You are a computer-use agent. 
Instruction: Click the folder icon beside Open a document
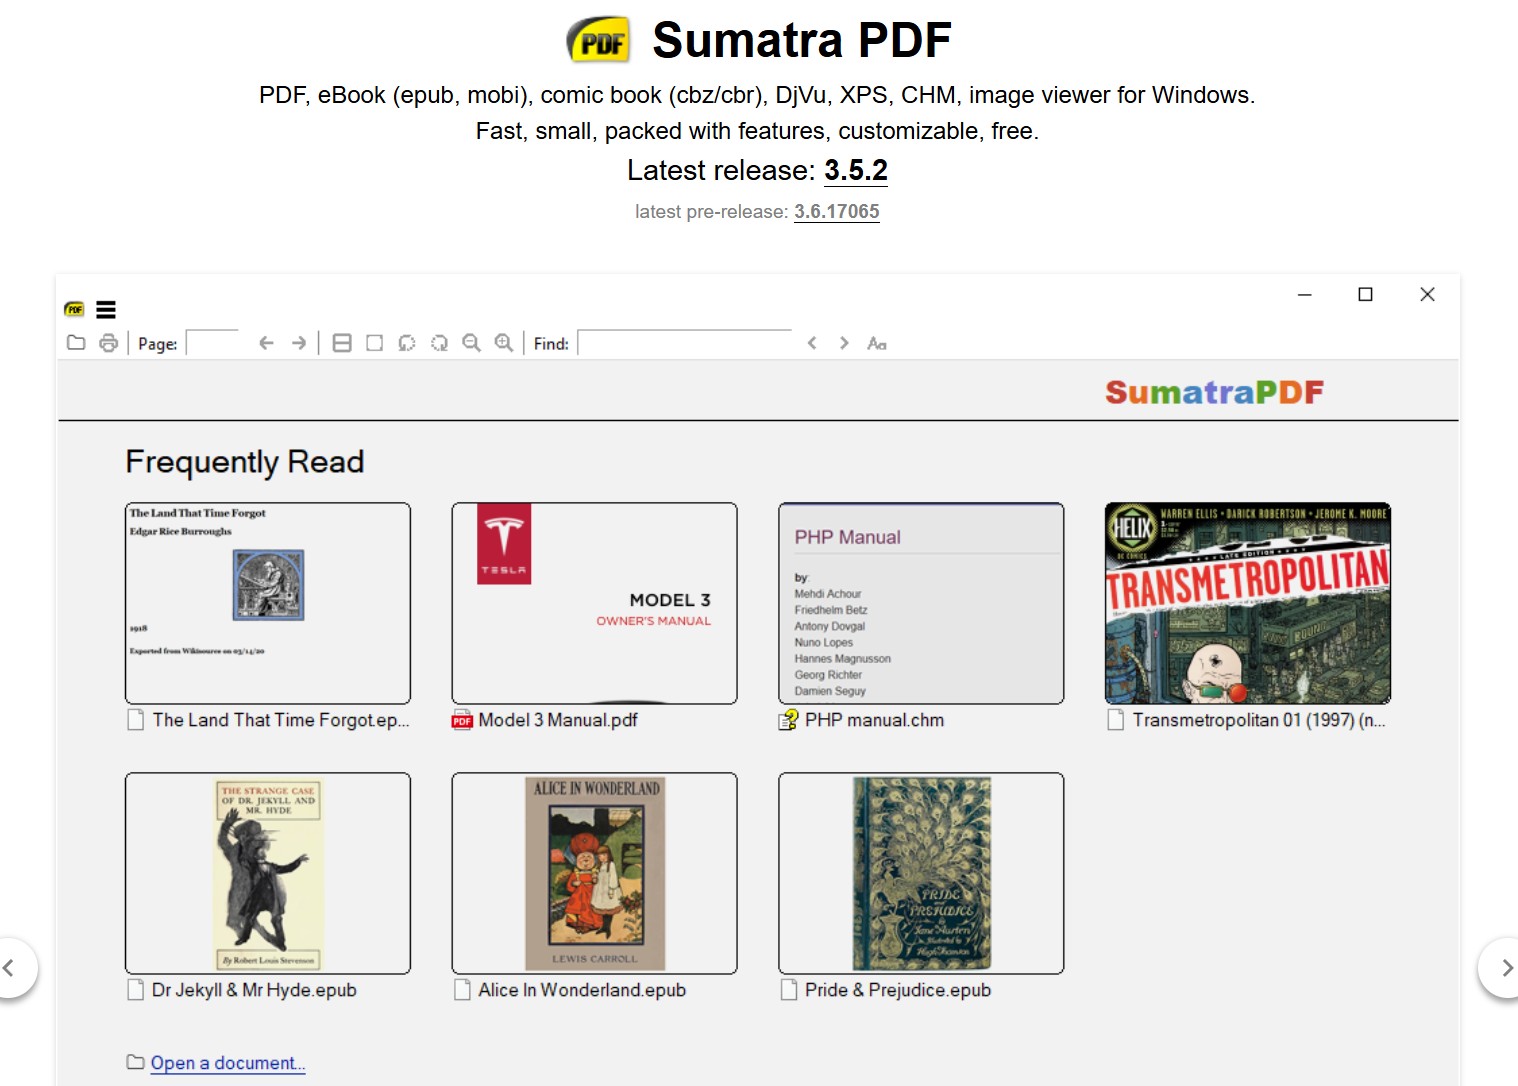[135, 1062]
